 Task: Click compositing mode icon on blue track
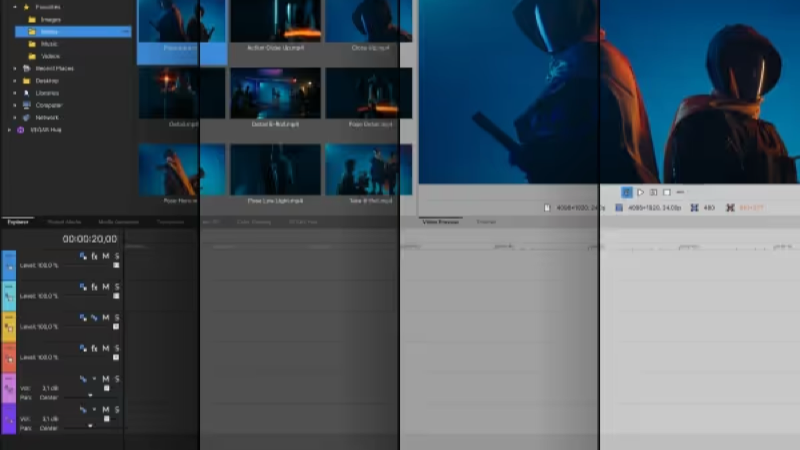pos(83,257)
